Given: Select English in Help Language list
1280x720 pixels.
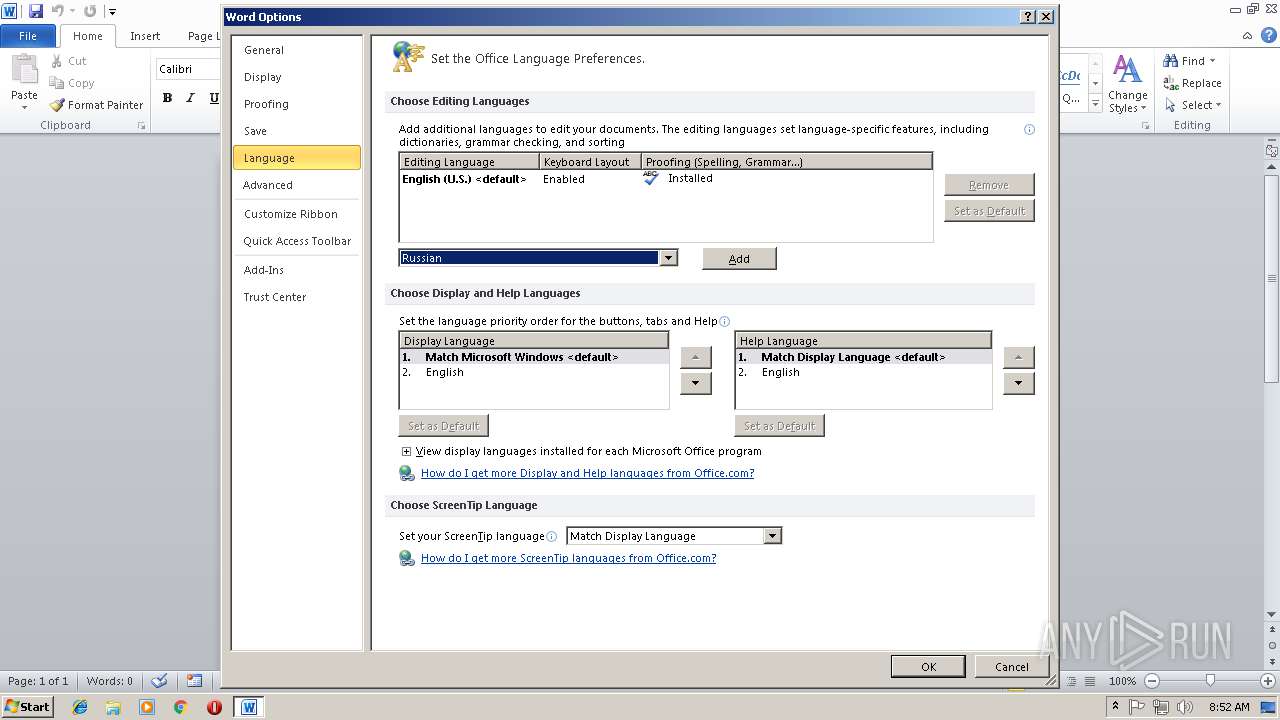Looking at the screenshot, I should (x=863, y=372).
